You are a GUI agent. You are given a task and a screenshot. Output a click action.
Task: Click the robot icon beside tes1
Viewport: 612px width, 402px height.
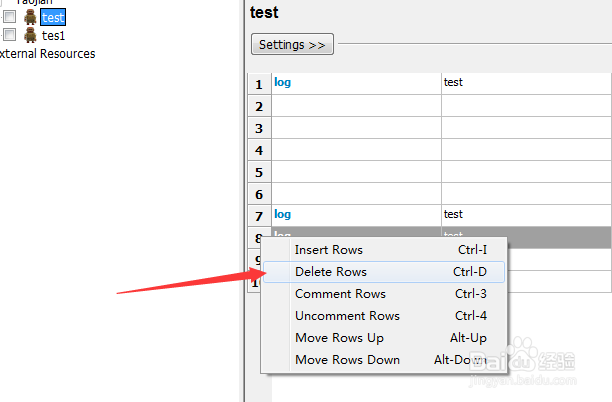coord(30,36)
